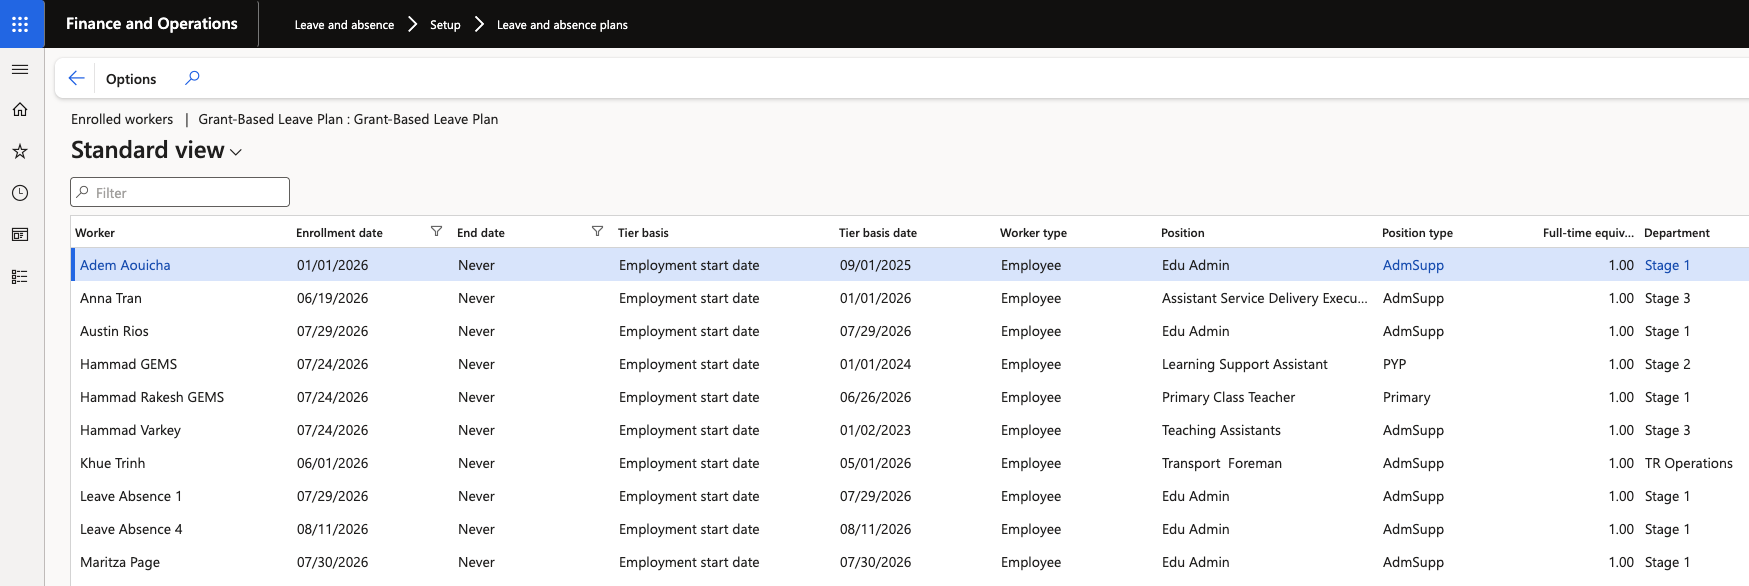The width and height of the screenshot is (1749, 586).
Task: Click enrollment date 06/19/2026
Action: (332, 298)
